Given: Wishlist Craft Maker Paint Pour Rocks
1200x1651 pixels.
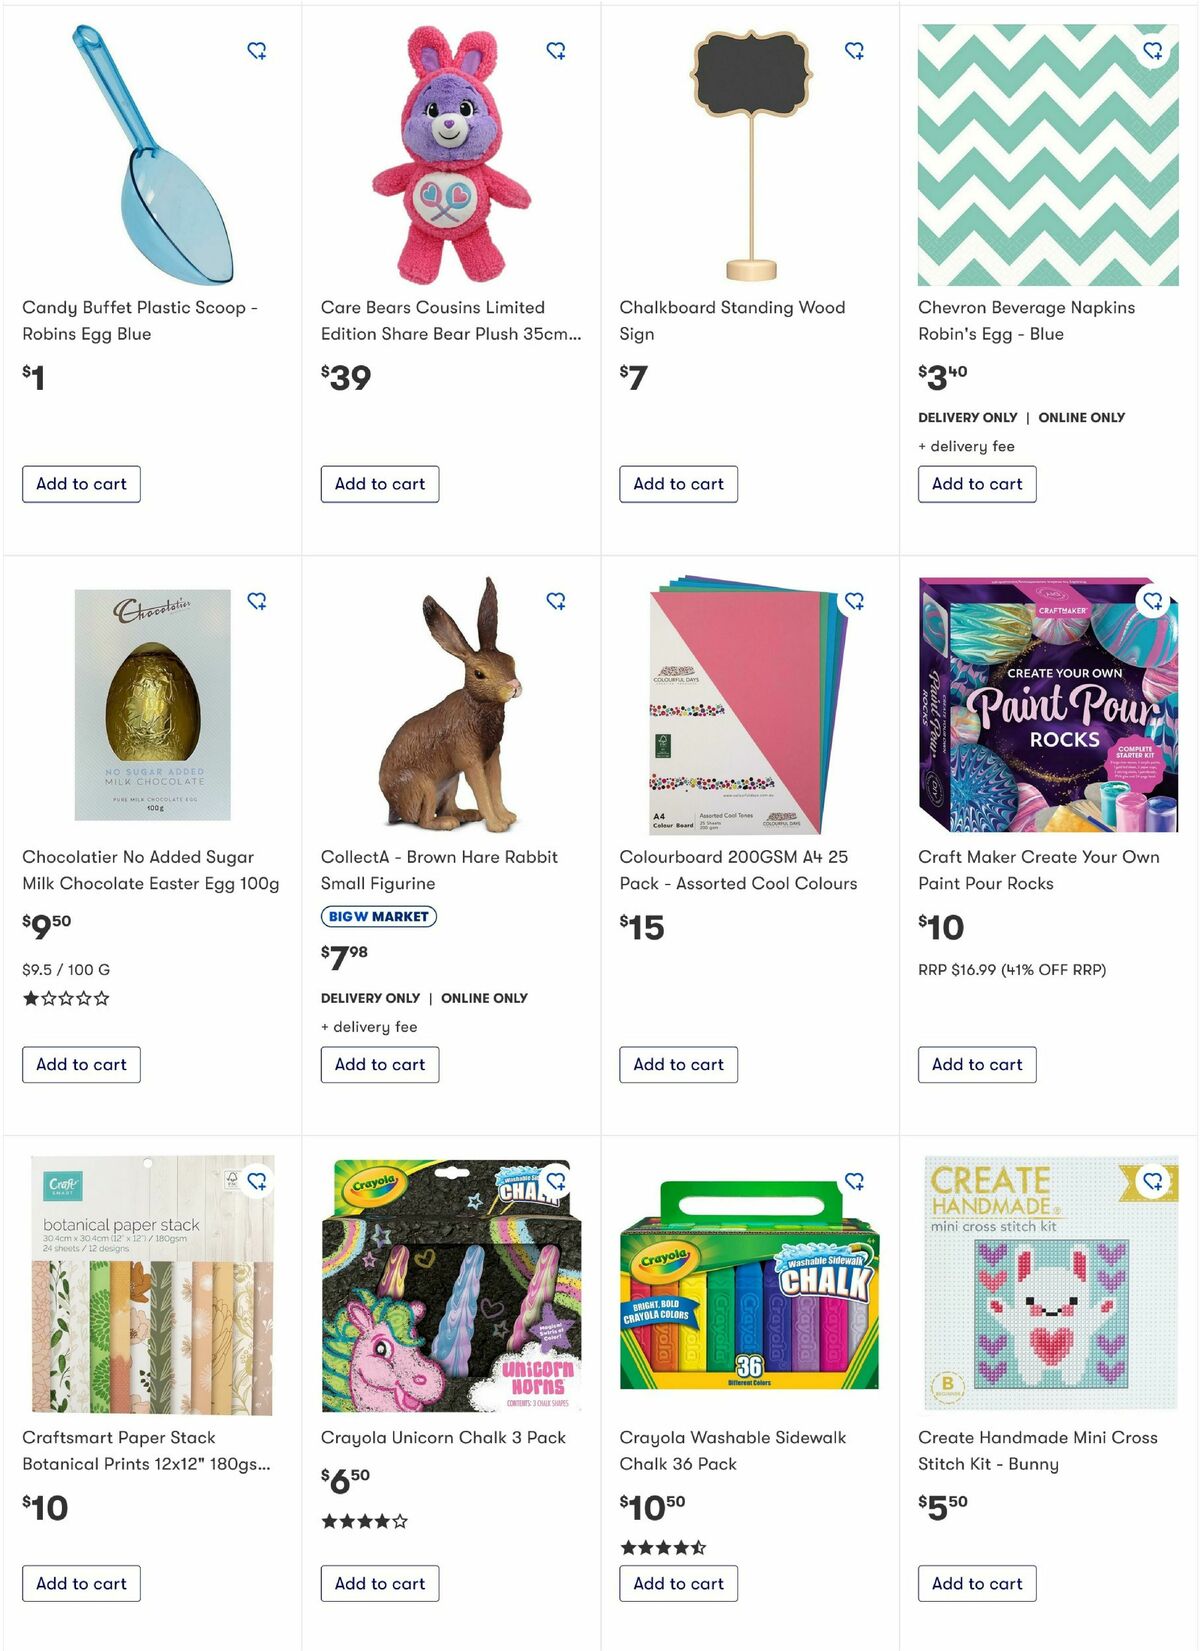Looking at the screenshot, I should [x=1153, y=601].
